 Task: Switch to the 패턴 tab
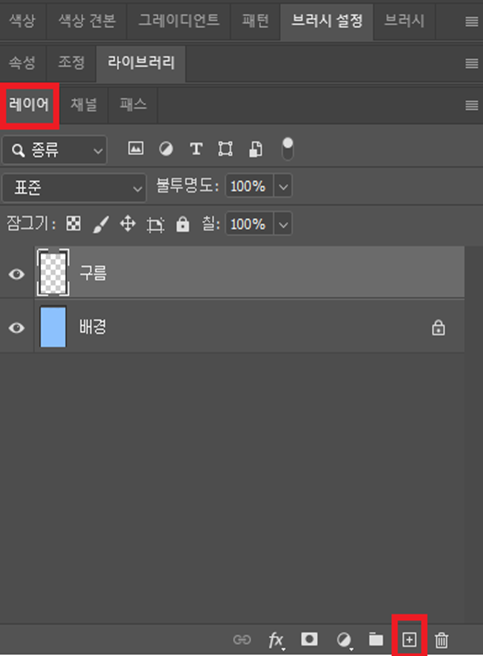coord(255,20)
